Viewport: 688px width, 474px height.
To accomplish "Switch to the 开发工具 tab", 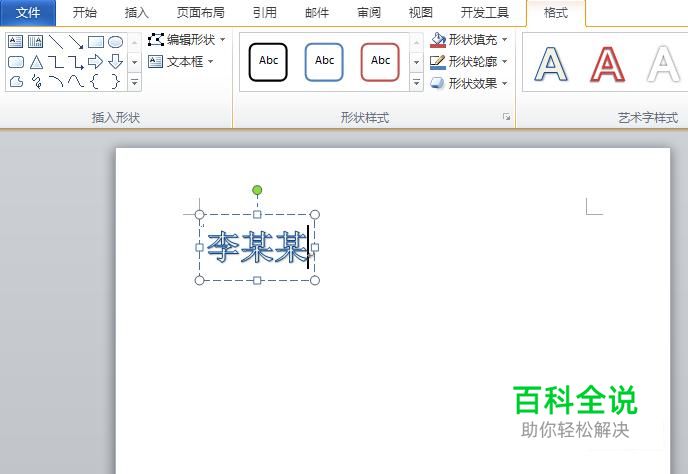I will pyautogui.click(x=485, y=13).
